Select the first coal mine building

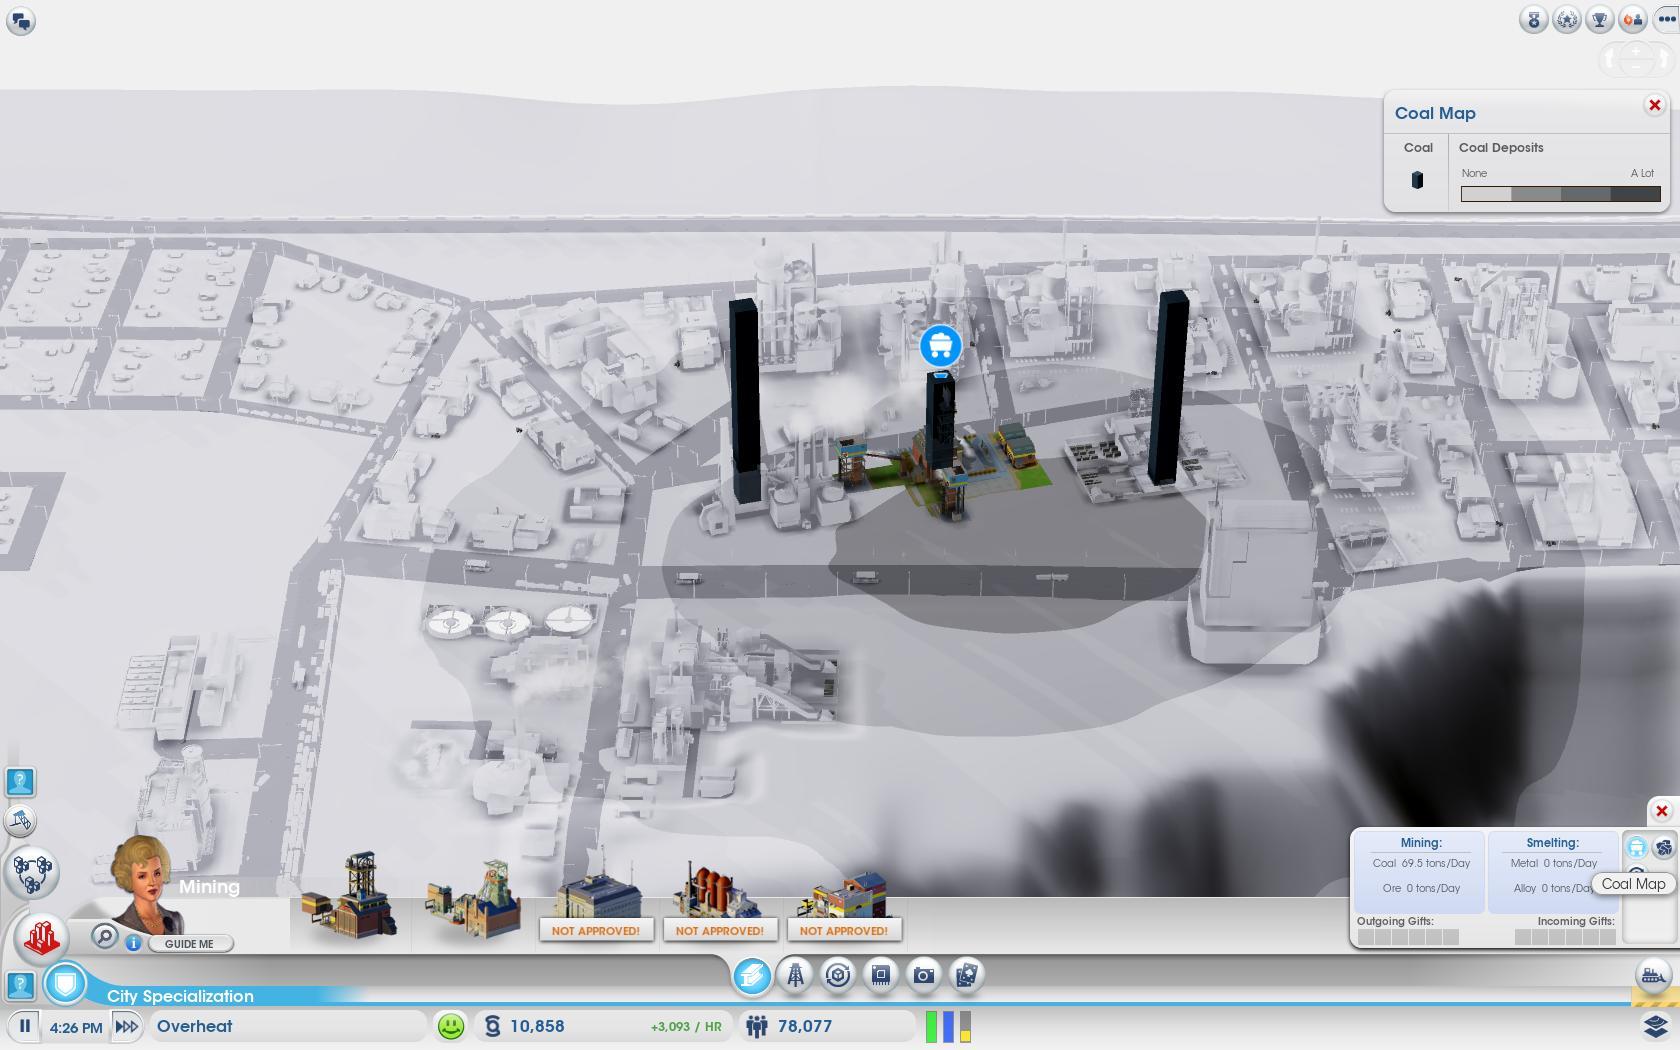pyautogui.click(x=349, y=897)
